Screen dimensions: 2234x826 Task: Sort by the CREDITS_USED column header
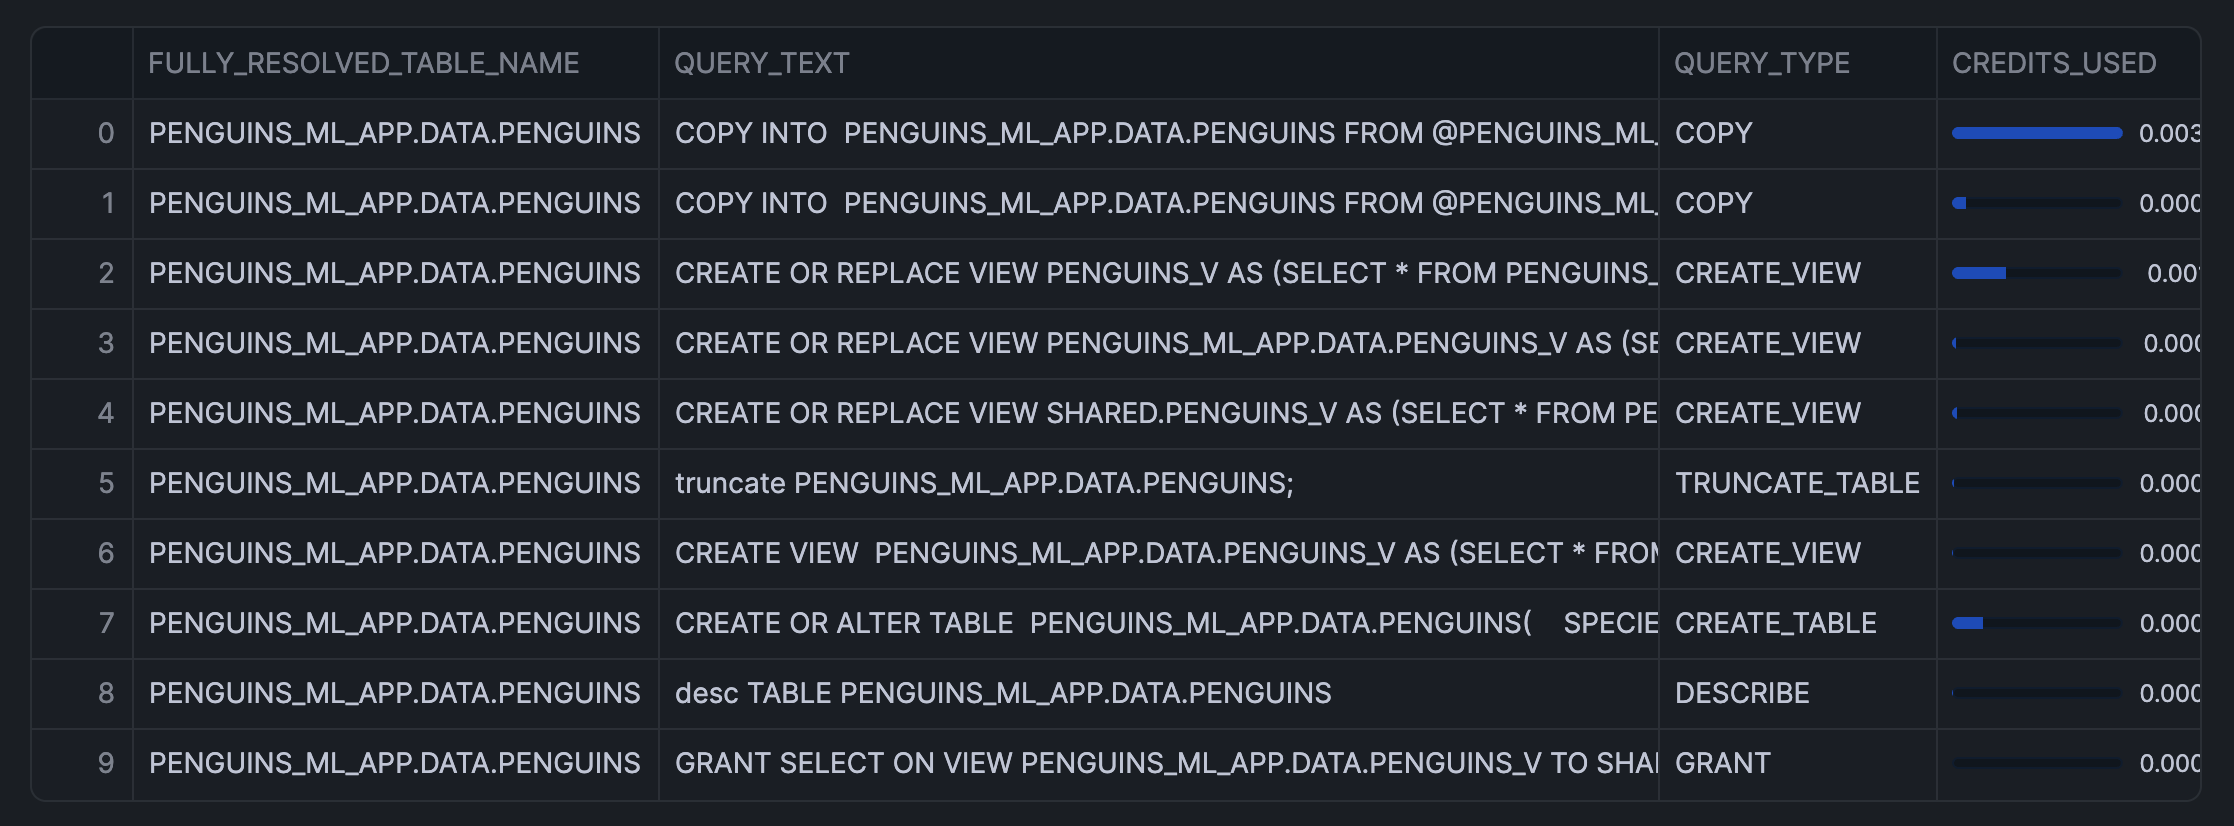tap(2053, 63)
